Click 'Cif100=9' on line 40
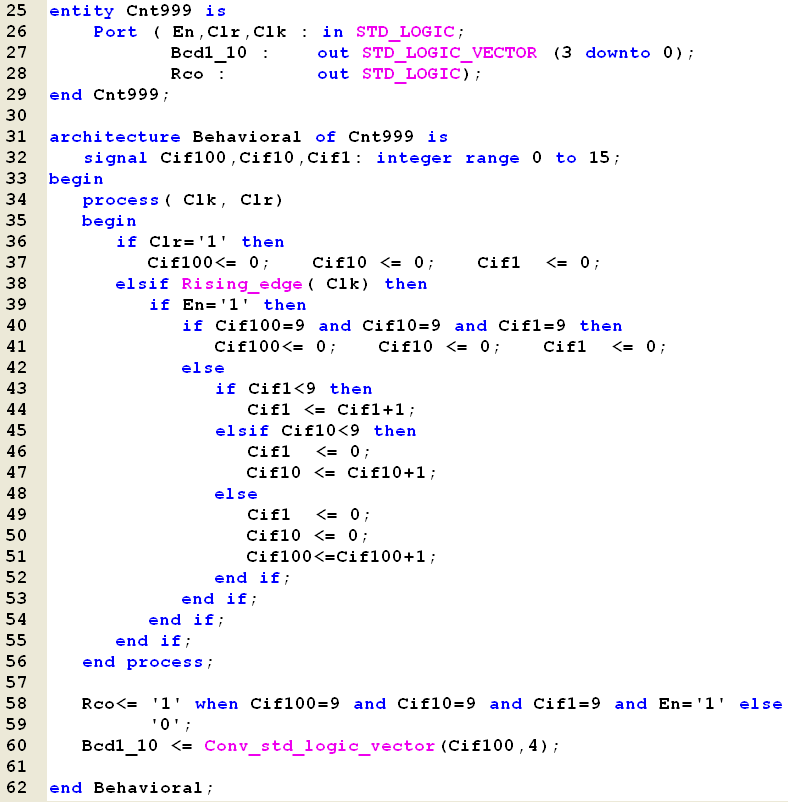The width and height of the screenshot is (788, 802). (x=260, y=326)
